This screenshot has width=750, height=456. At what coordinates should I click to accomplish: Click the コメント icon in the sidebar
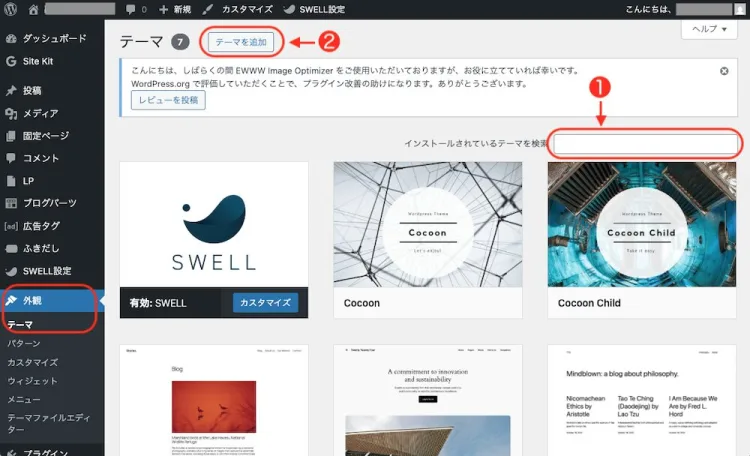click(x=11, y=158)
